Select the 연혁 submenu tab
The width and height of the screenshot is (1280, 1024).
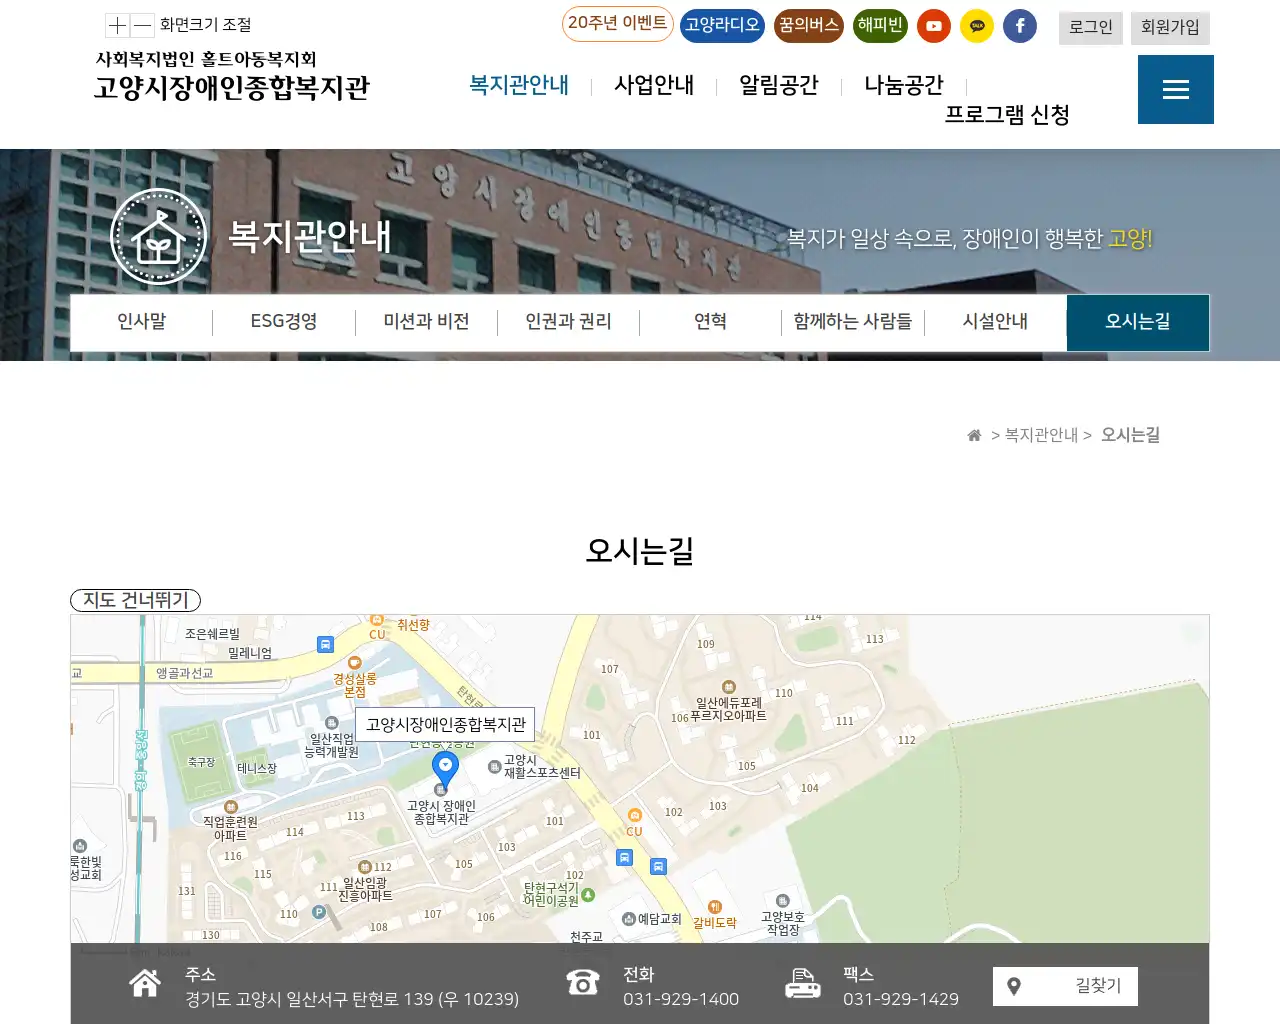point(711,322)
